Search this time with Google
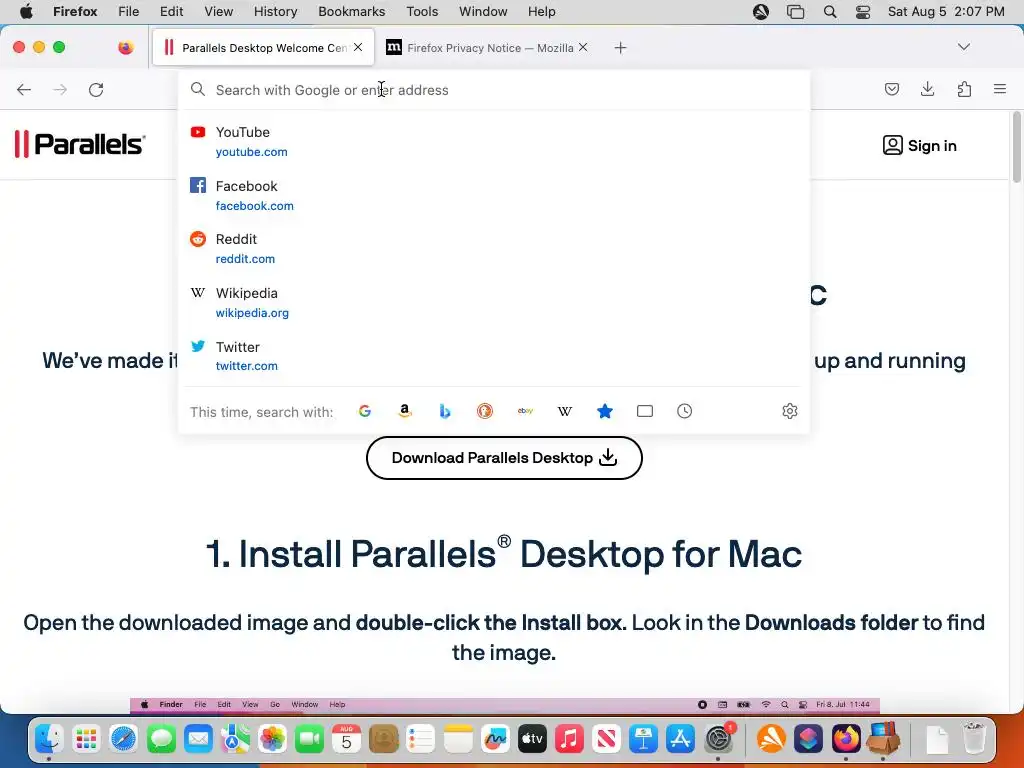Viewport: 1024px width, 768px height. [365, 411]
